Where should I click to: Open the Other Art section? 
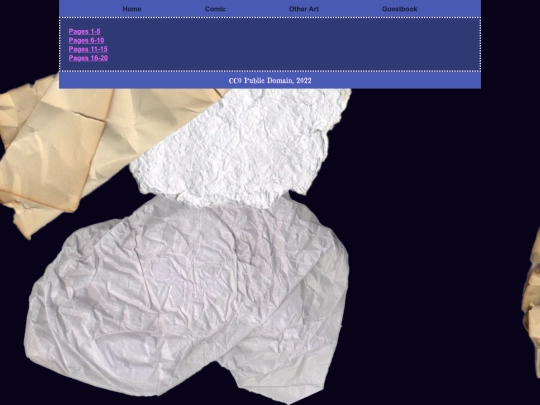[303, 9]
